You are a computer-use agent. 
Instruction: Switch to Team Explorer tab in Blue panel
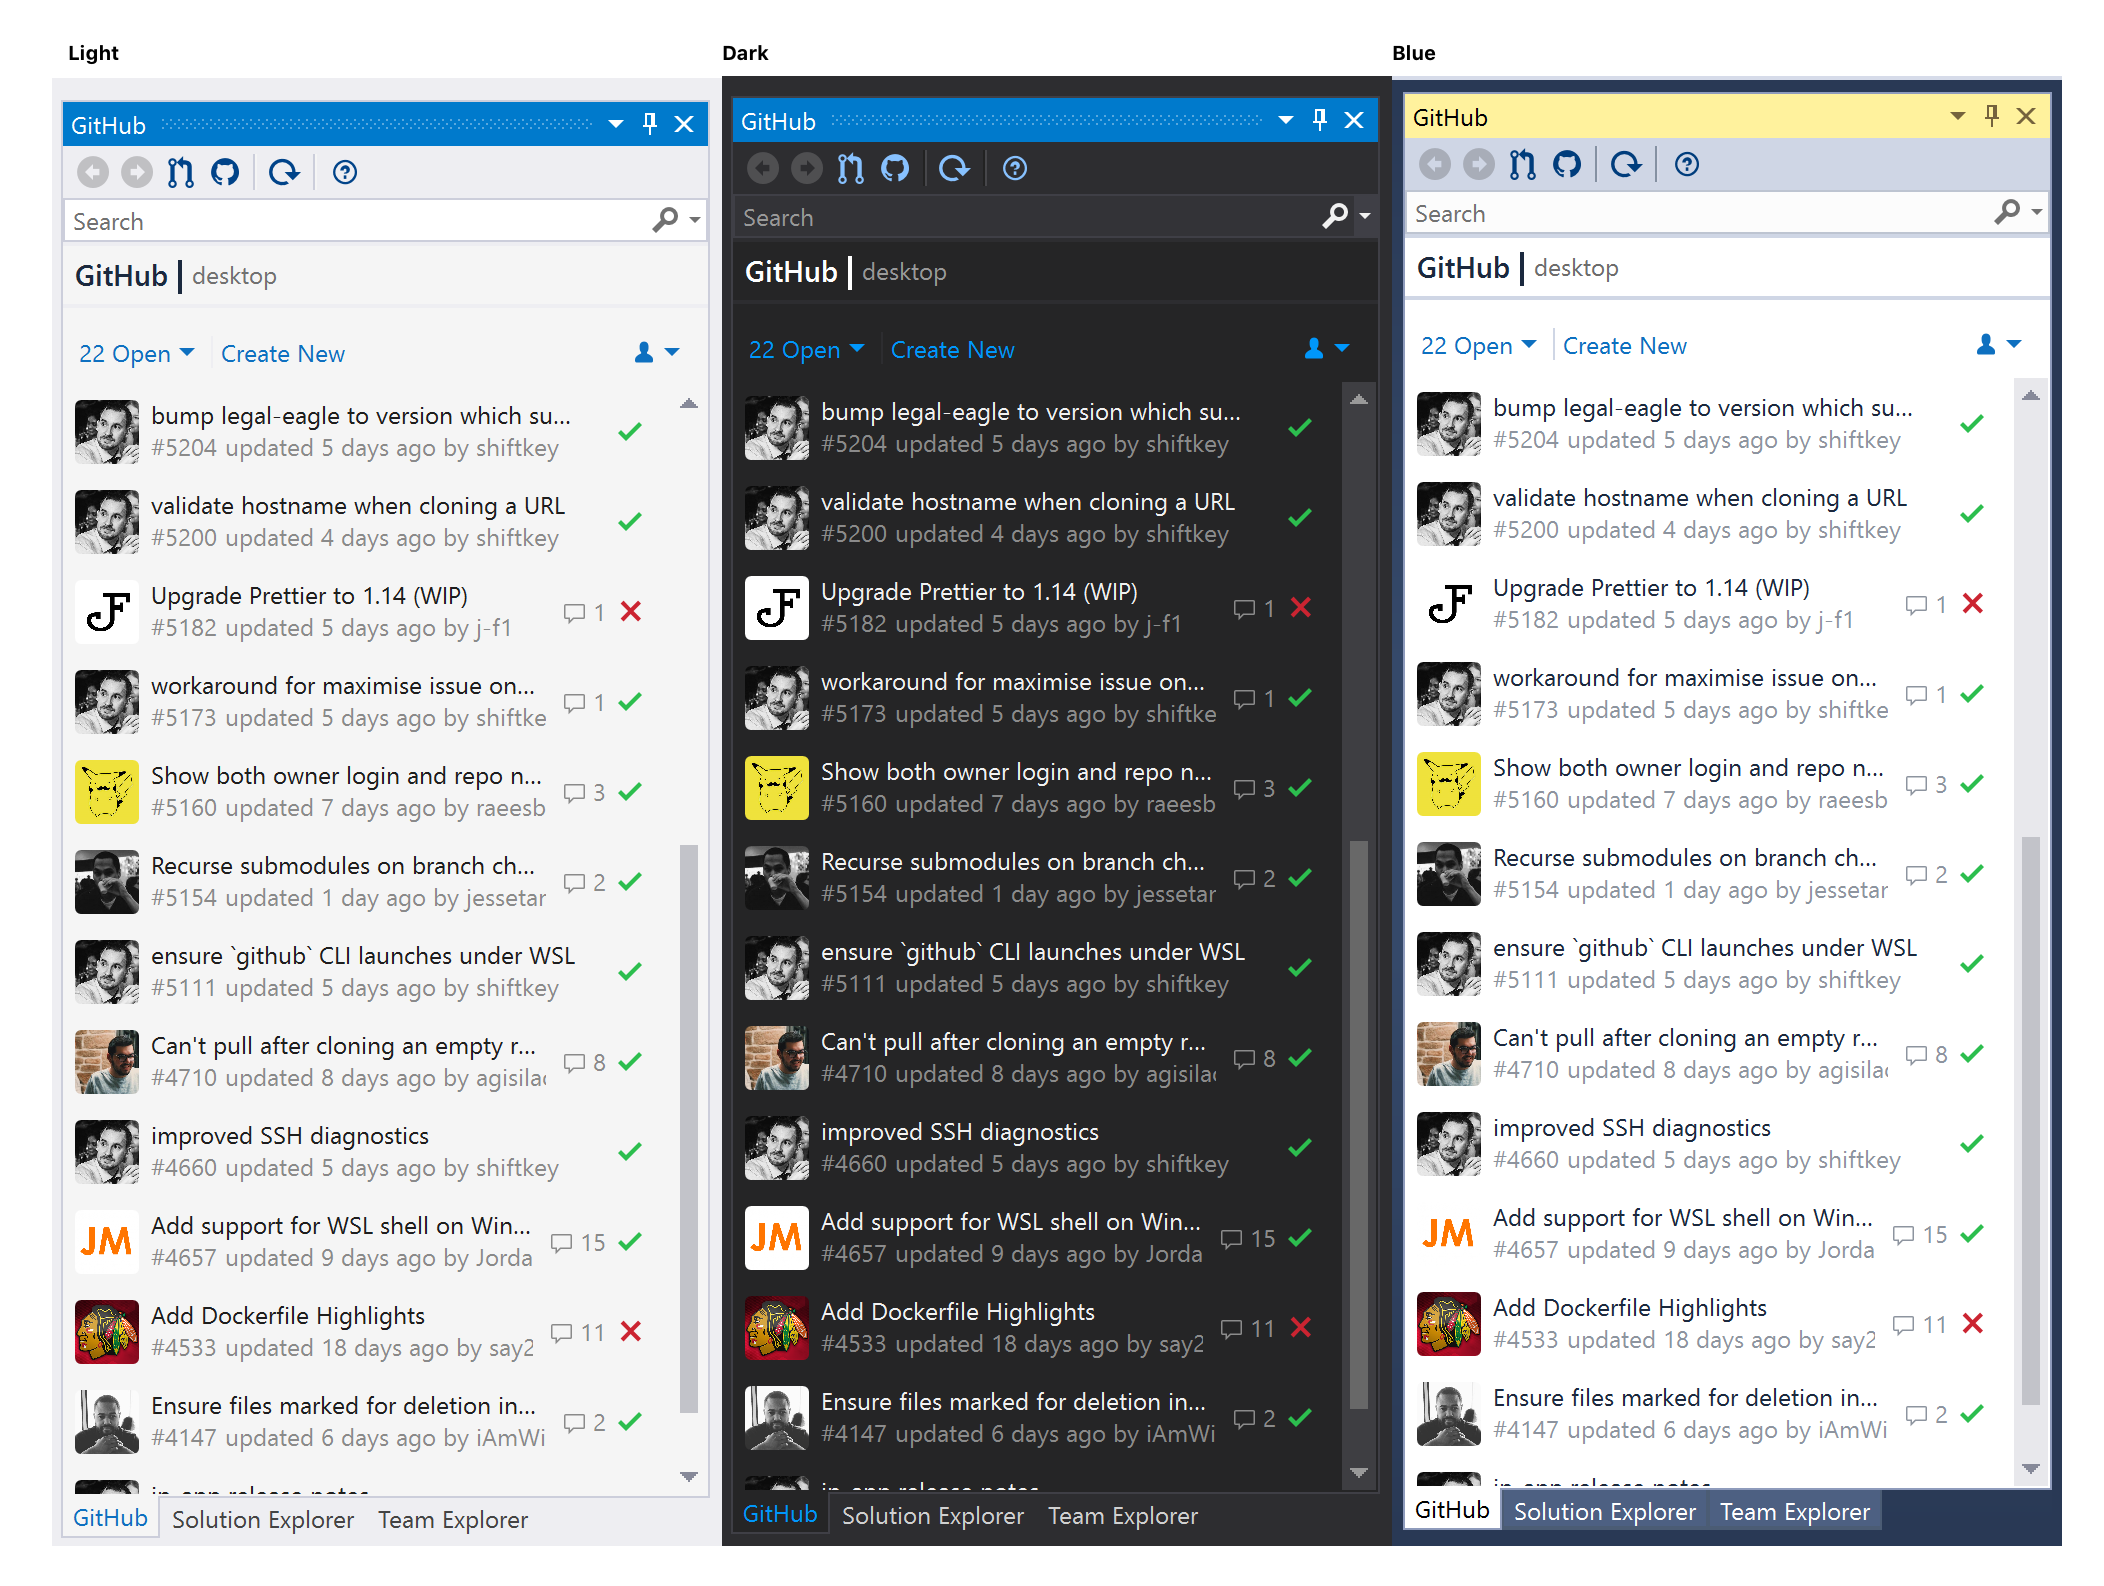click(x=1794, y=1512)
